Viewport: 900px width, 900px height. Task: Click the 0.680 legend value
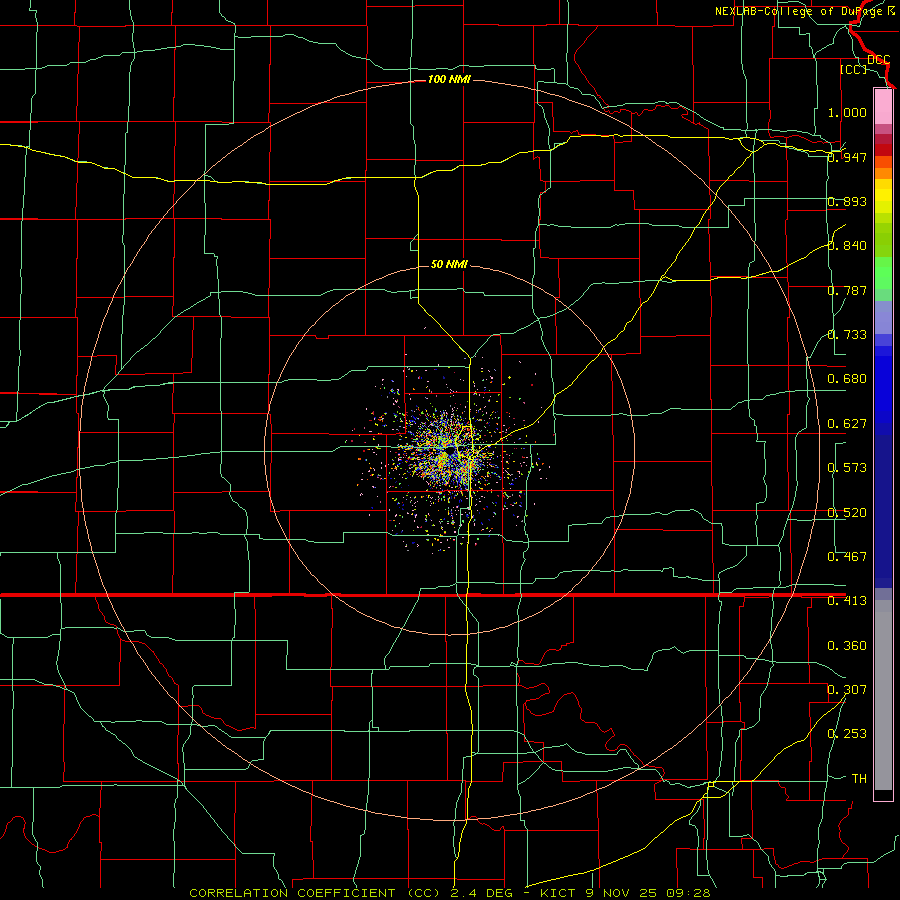(847, 379)
